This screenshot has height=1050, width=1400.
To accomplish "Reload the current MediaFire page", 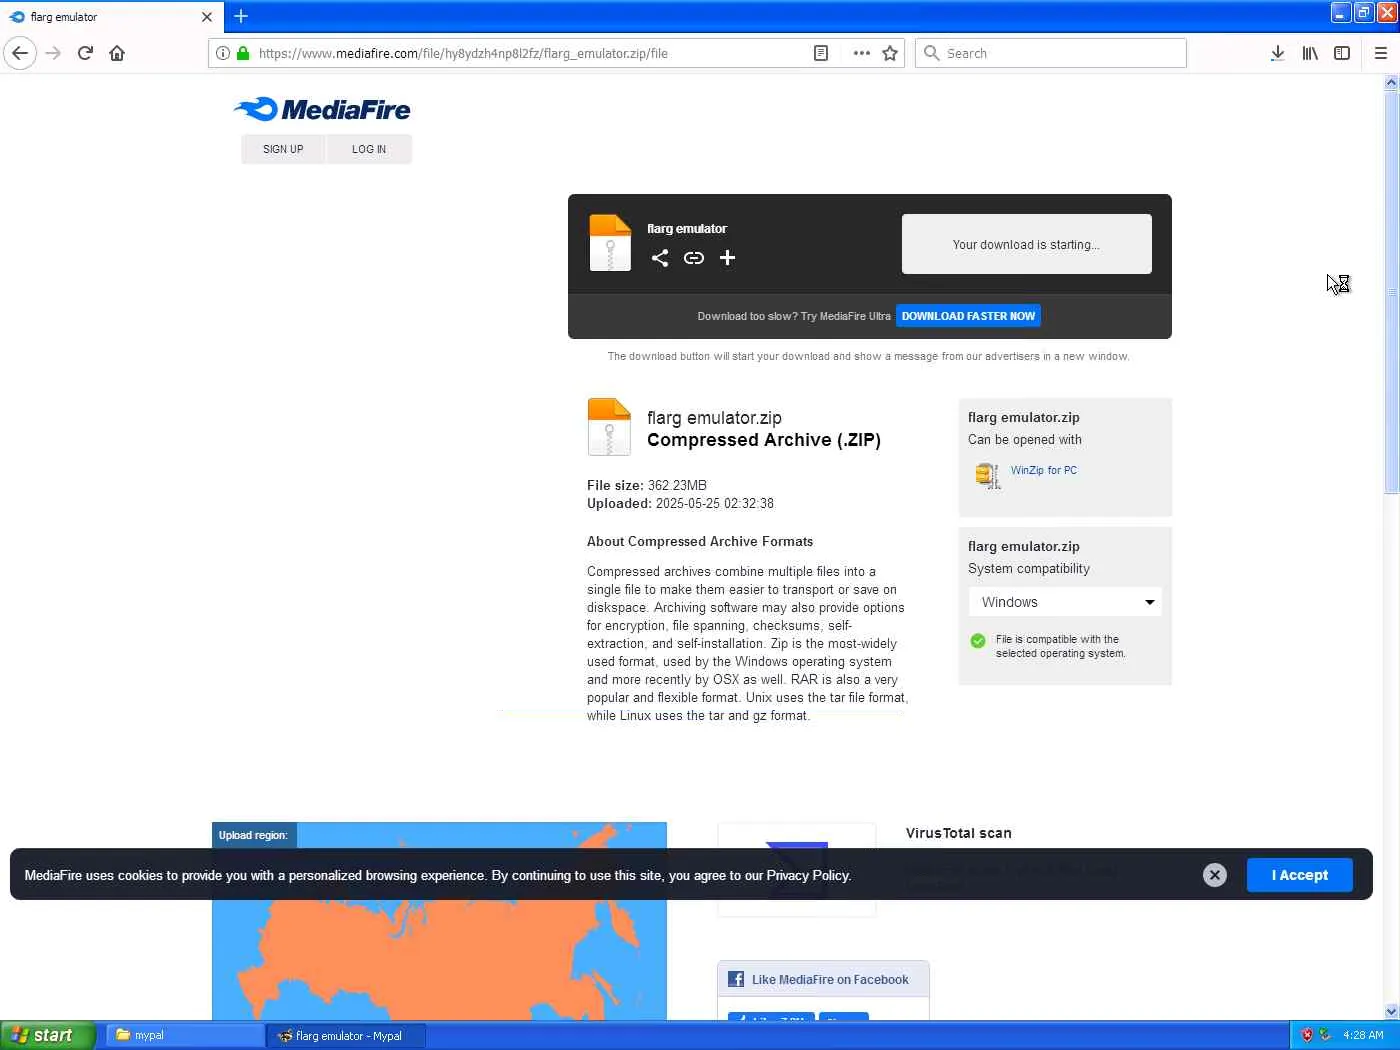I will click(x=85, y=53).
